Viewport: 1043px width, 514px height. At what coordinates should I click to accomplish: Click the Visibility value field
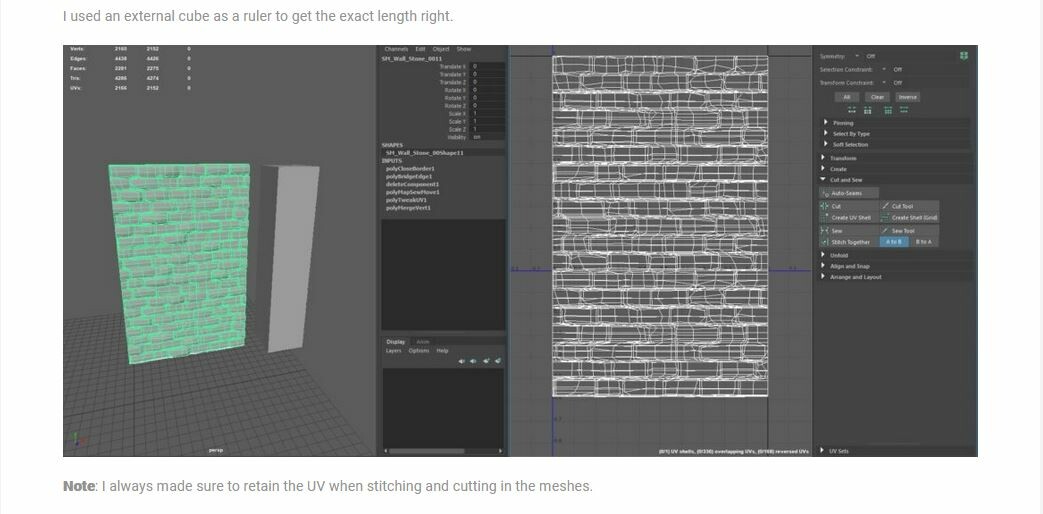[x=488, y=137]
